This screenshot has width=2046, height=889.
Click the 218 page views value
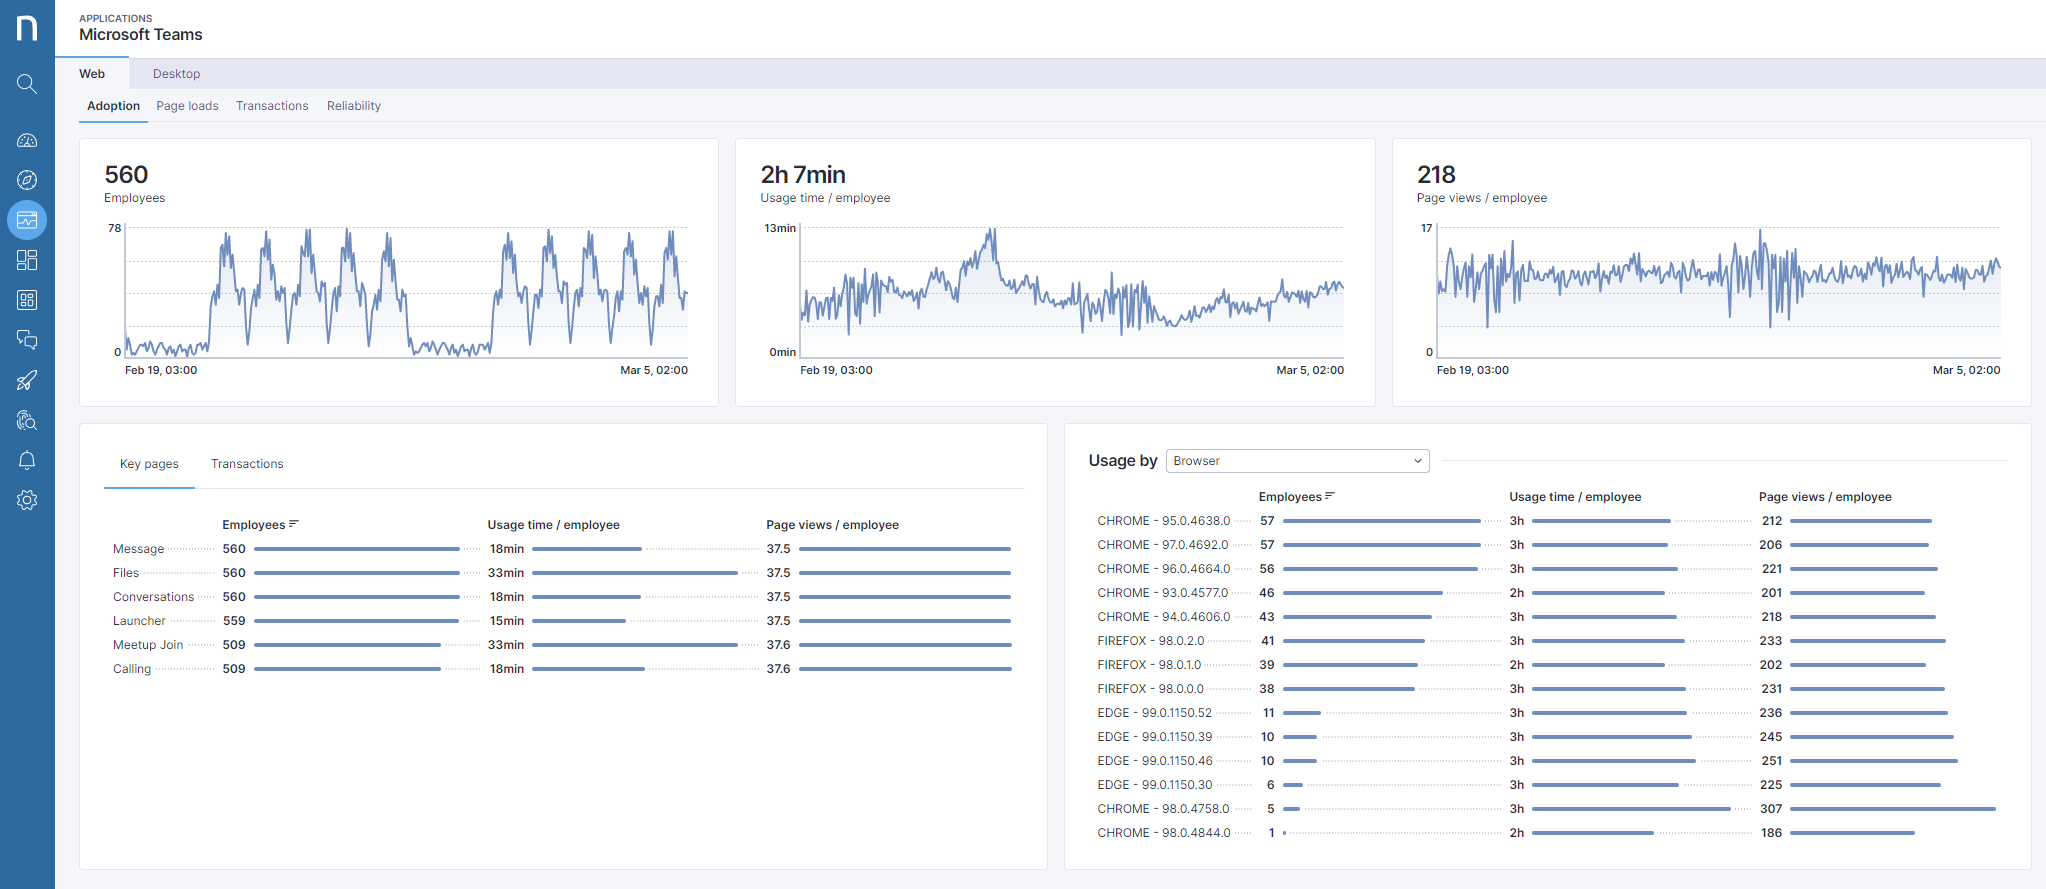(x=1436, y=175)
